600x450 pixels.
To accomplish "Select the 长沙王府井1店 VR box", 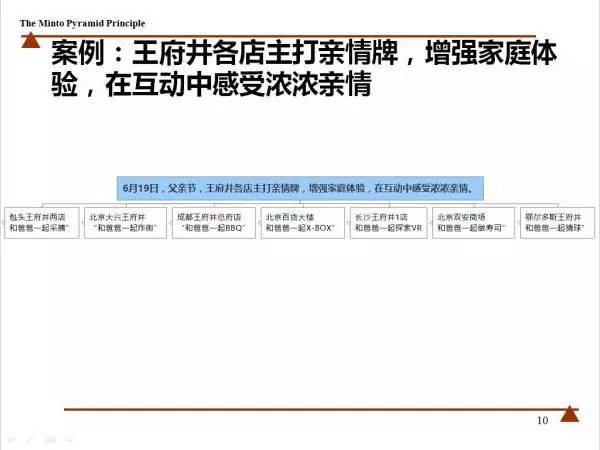I will [389, 223].
